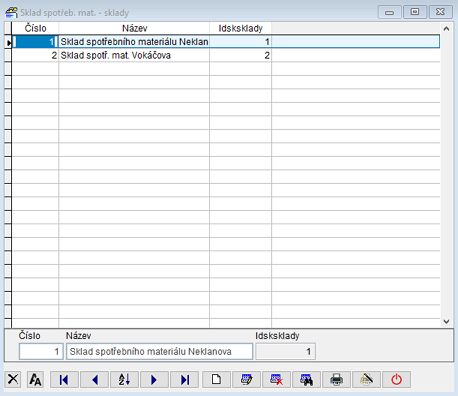Click the app icon in title bar

pyautogui.click(x=11, y=13)
